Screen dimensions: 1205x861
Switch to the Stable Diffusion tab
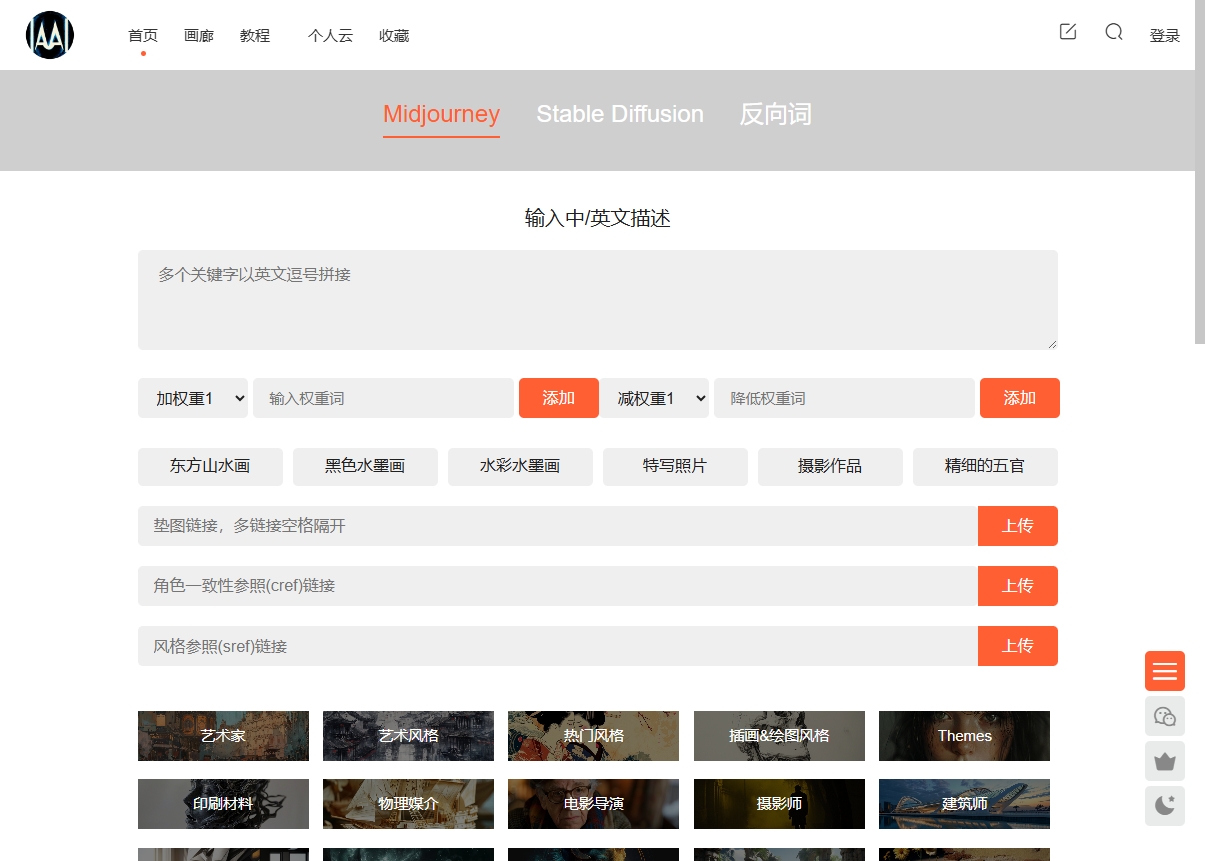point(620,114)
